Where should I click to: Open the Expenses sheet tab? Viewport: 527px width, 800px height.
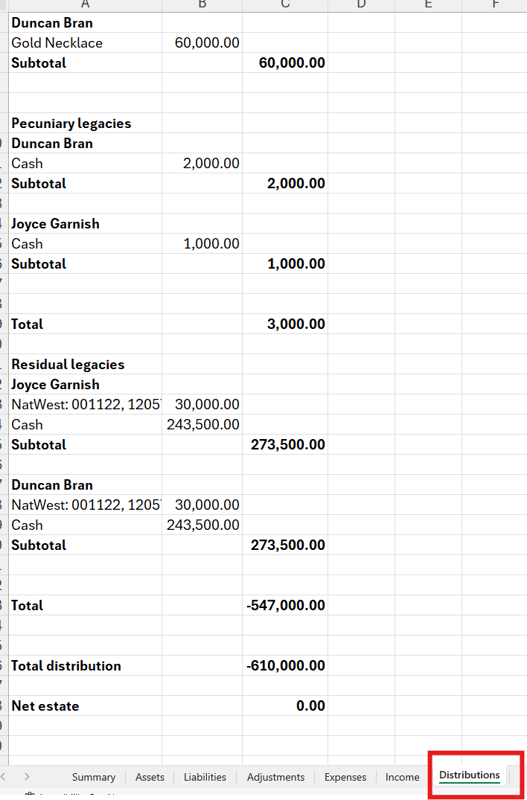point(345,777)
